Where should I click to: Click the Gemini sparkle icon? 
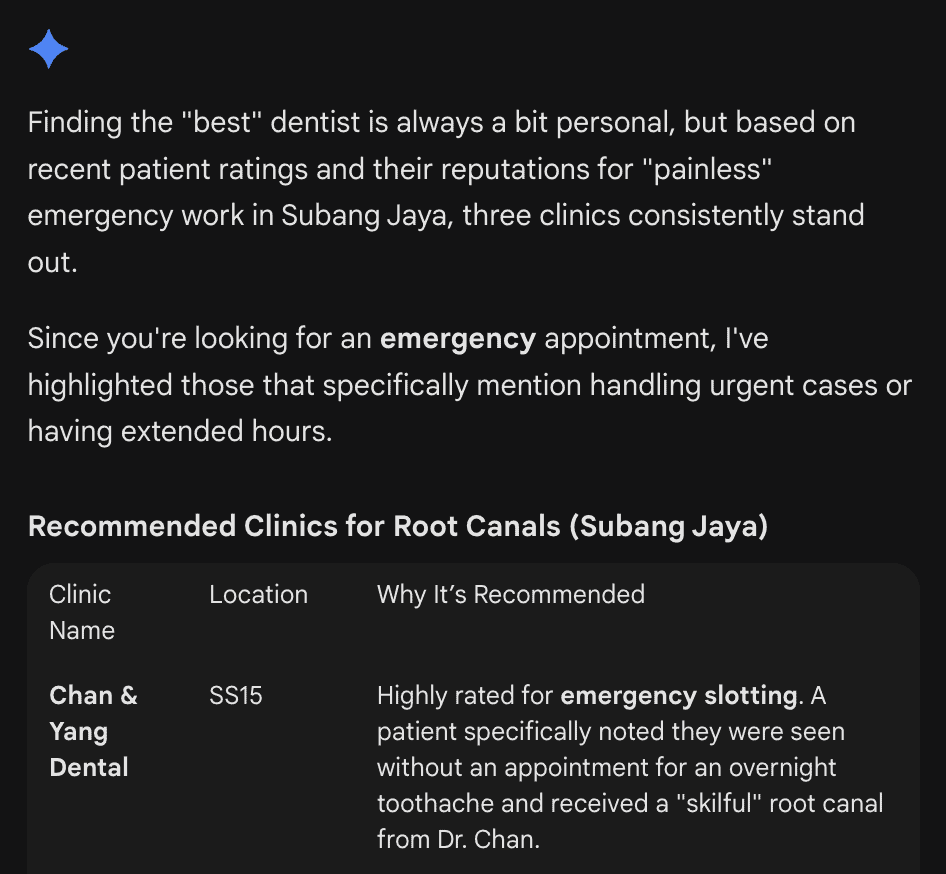48,49
